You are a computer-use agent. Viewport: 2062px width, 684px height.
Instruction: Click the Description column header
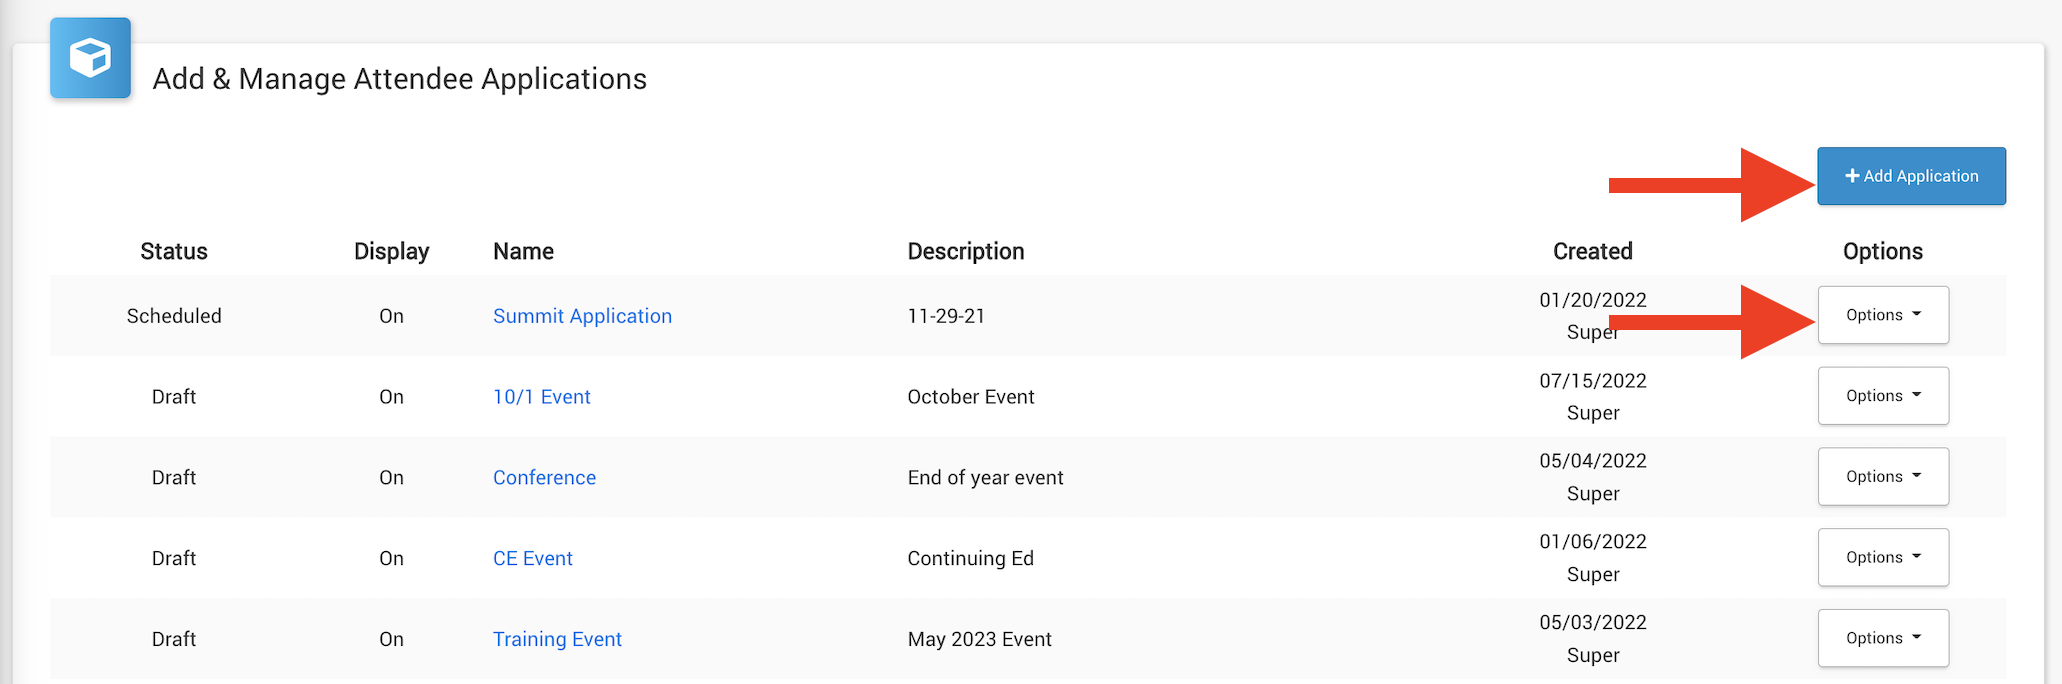(965, 251)
